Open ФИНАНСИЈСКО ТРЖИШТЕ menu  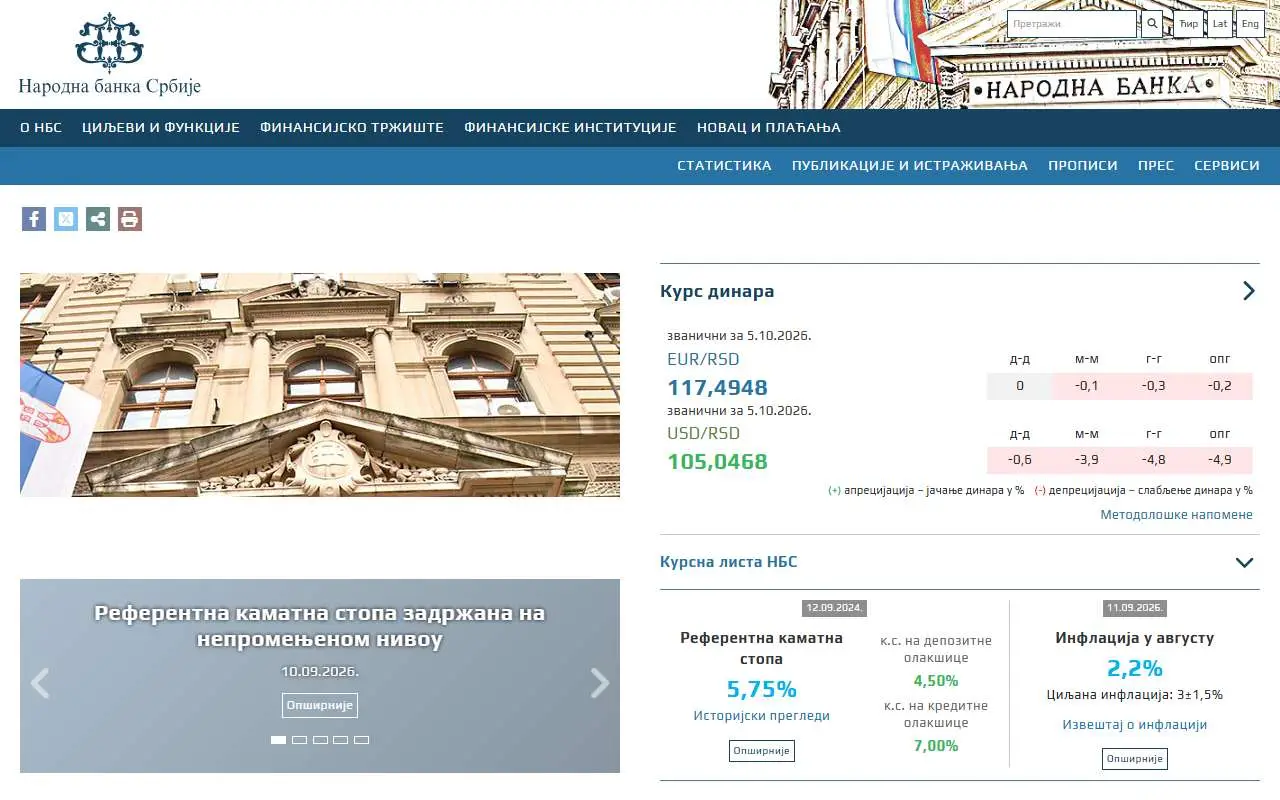pyautogui.click(x=352, y=128)
